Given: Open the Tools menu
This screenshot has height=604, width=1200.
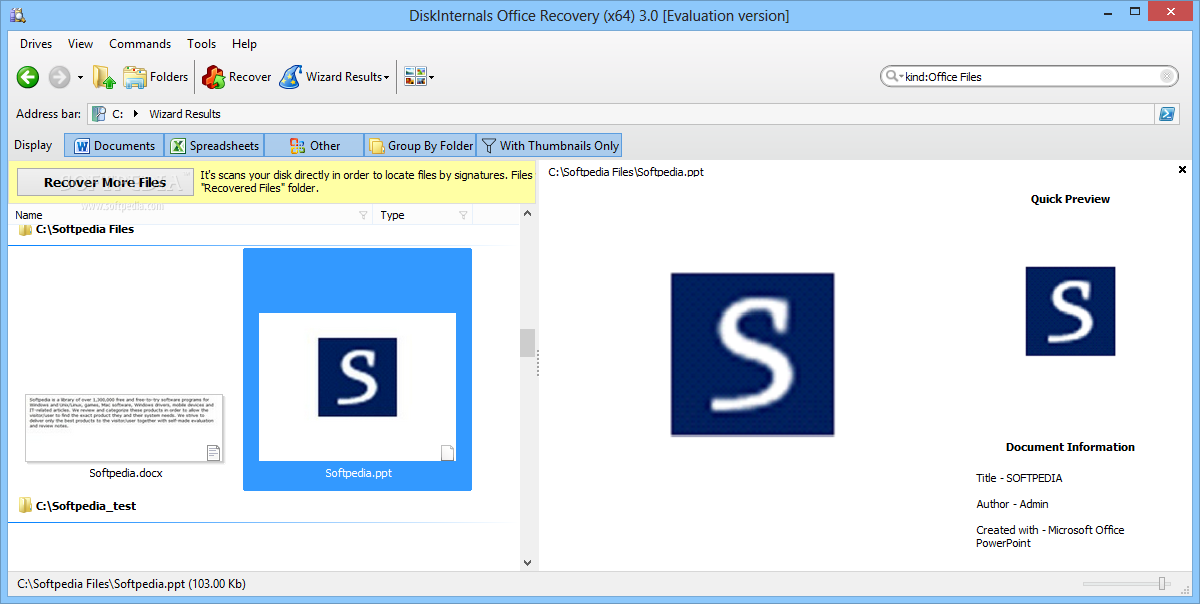Looking at the screenshot, I should (x=201, y=44).
